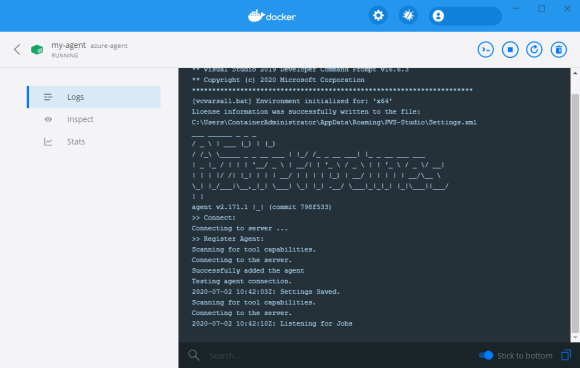Click the search magnifier icon
The height and width of the screenshot is (368, 580).
(x=194, y=355)
